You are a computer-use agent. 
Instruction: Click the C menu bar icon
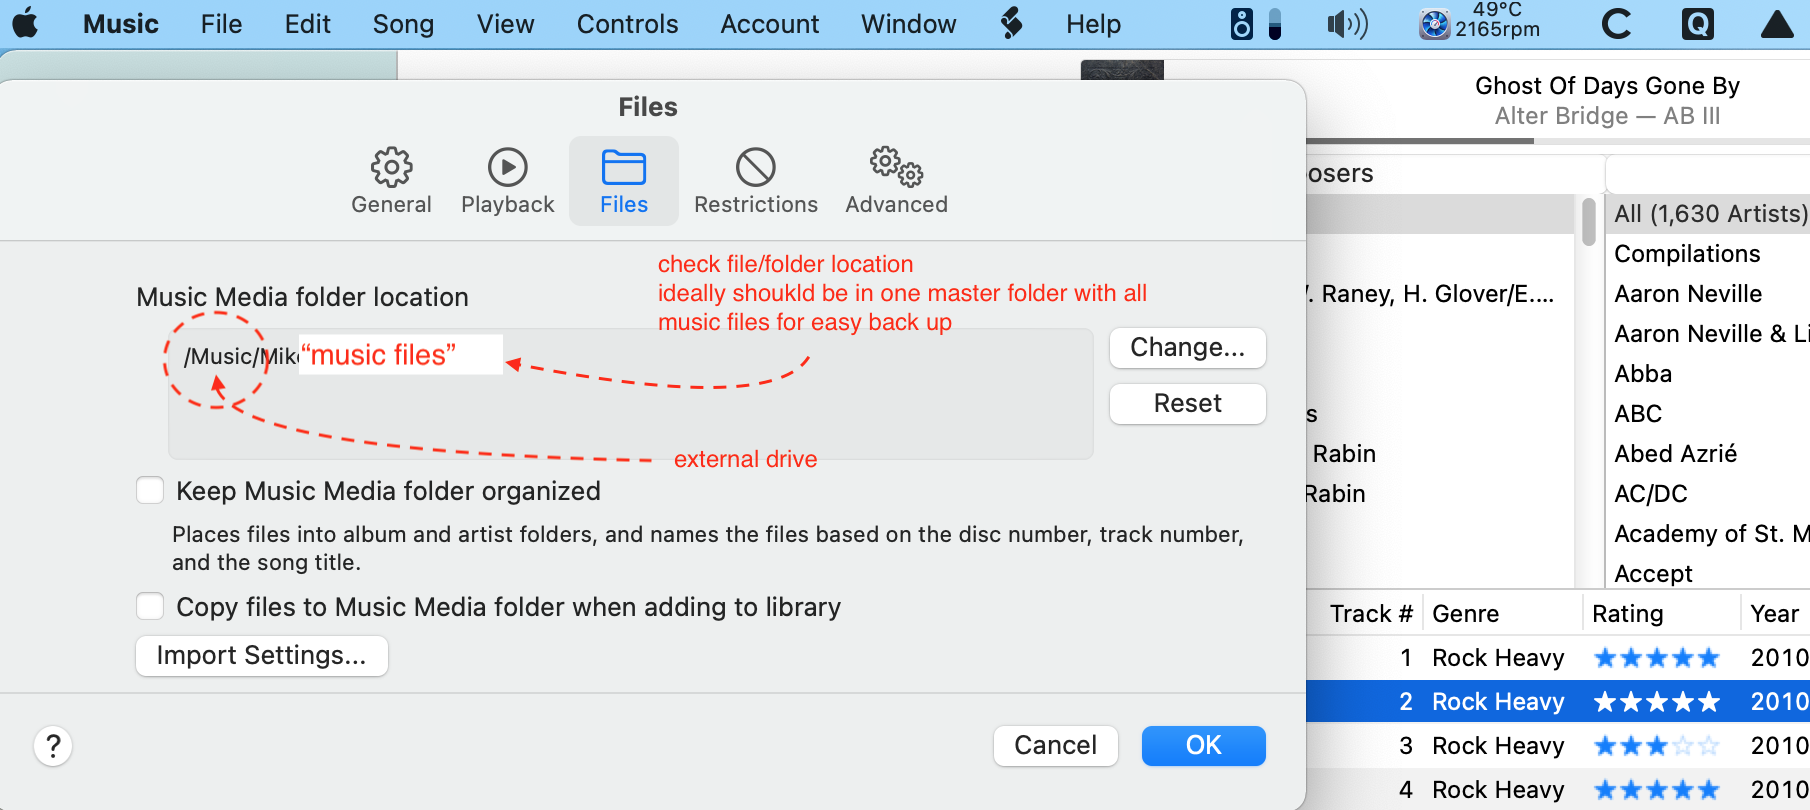point(1616,24)
